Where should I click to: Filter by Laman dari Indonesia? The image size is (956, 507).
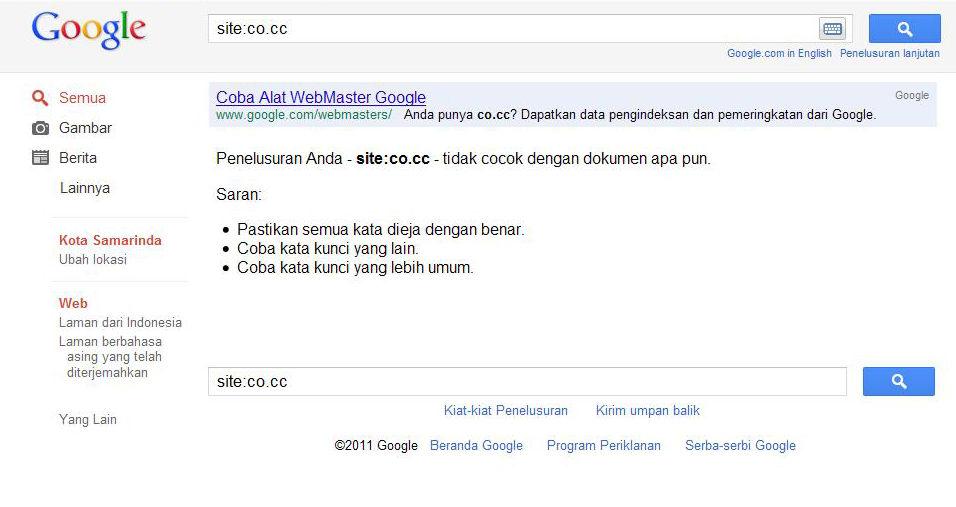[x=120, y=322]
